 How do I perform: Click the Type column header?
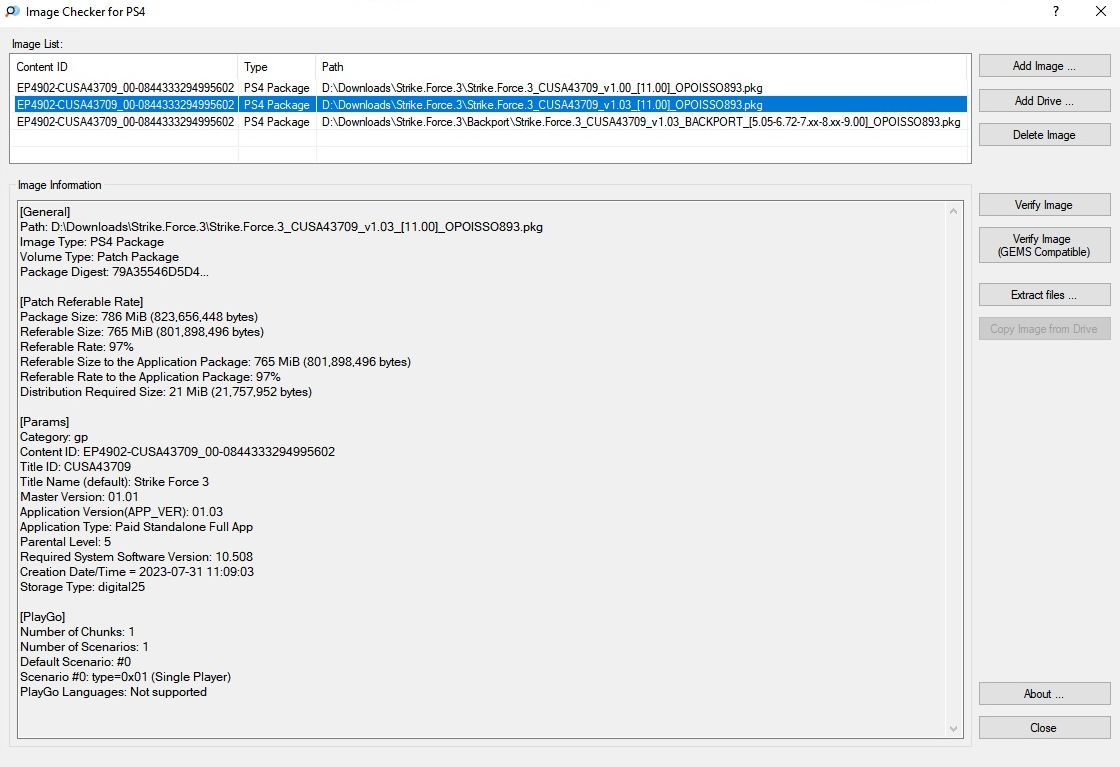(277, 67)
